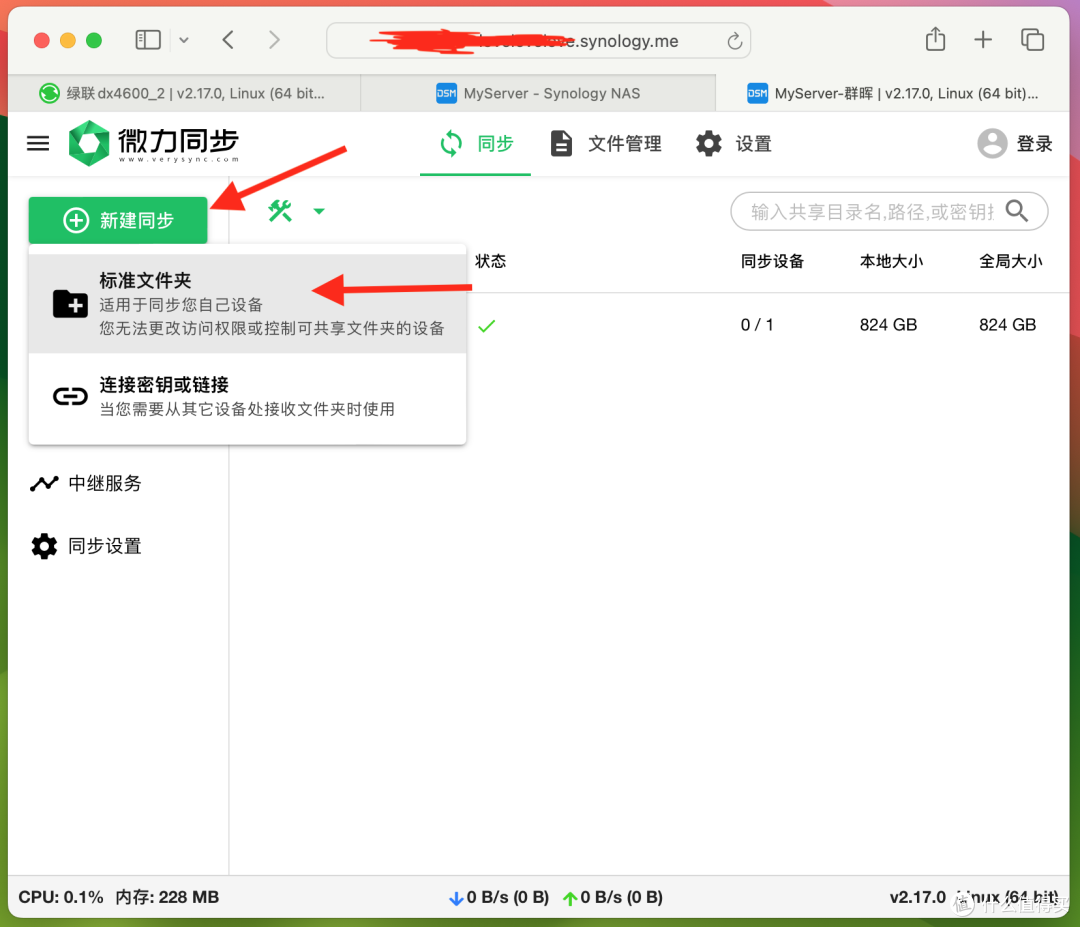The width and height of the screenshot is (1080, 927).
Task: Click the 同步设置 gear icon in sidebar
Action: (44, 546)
